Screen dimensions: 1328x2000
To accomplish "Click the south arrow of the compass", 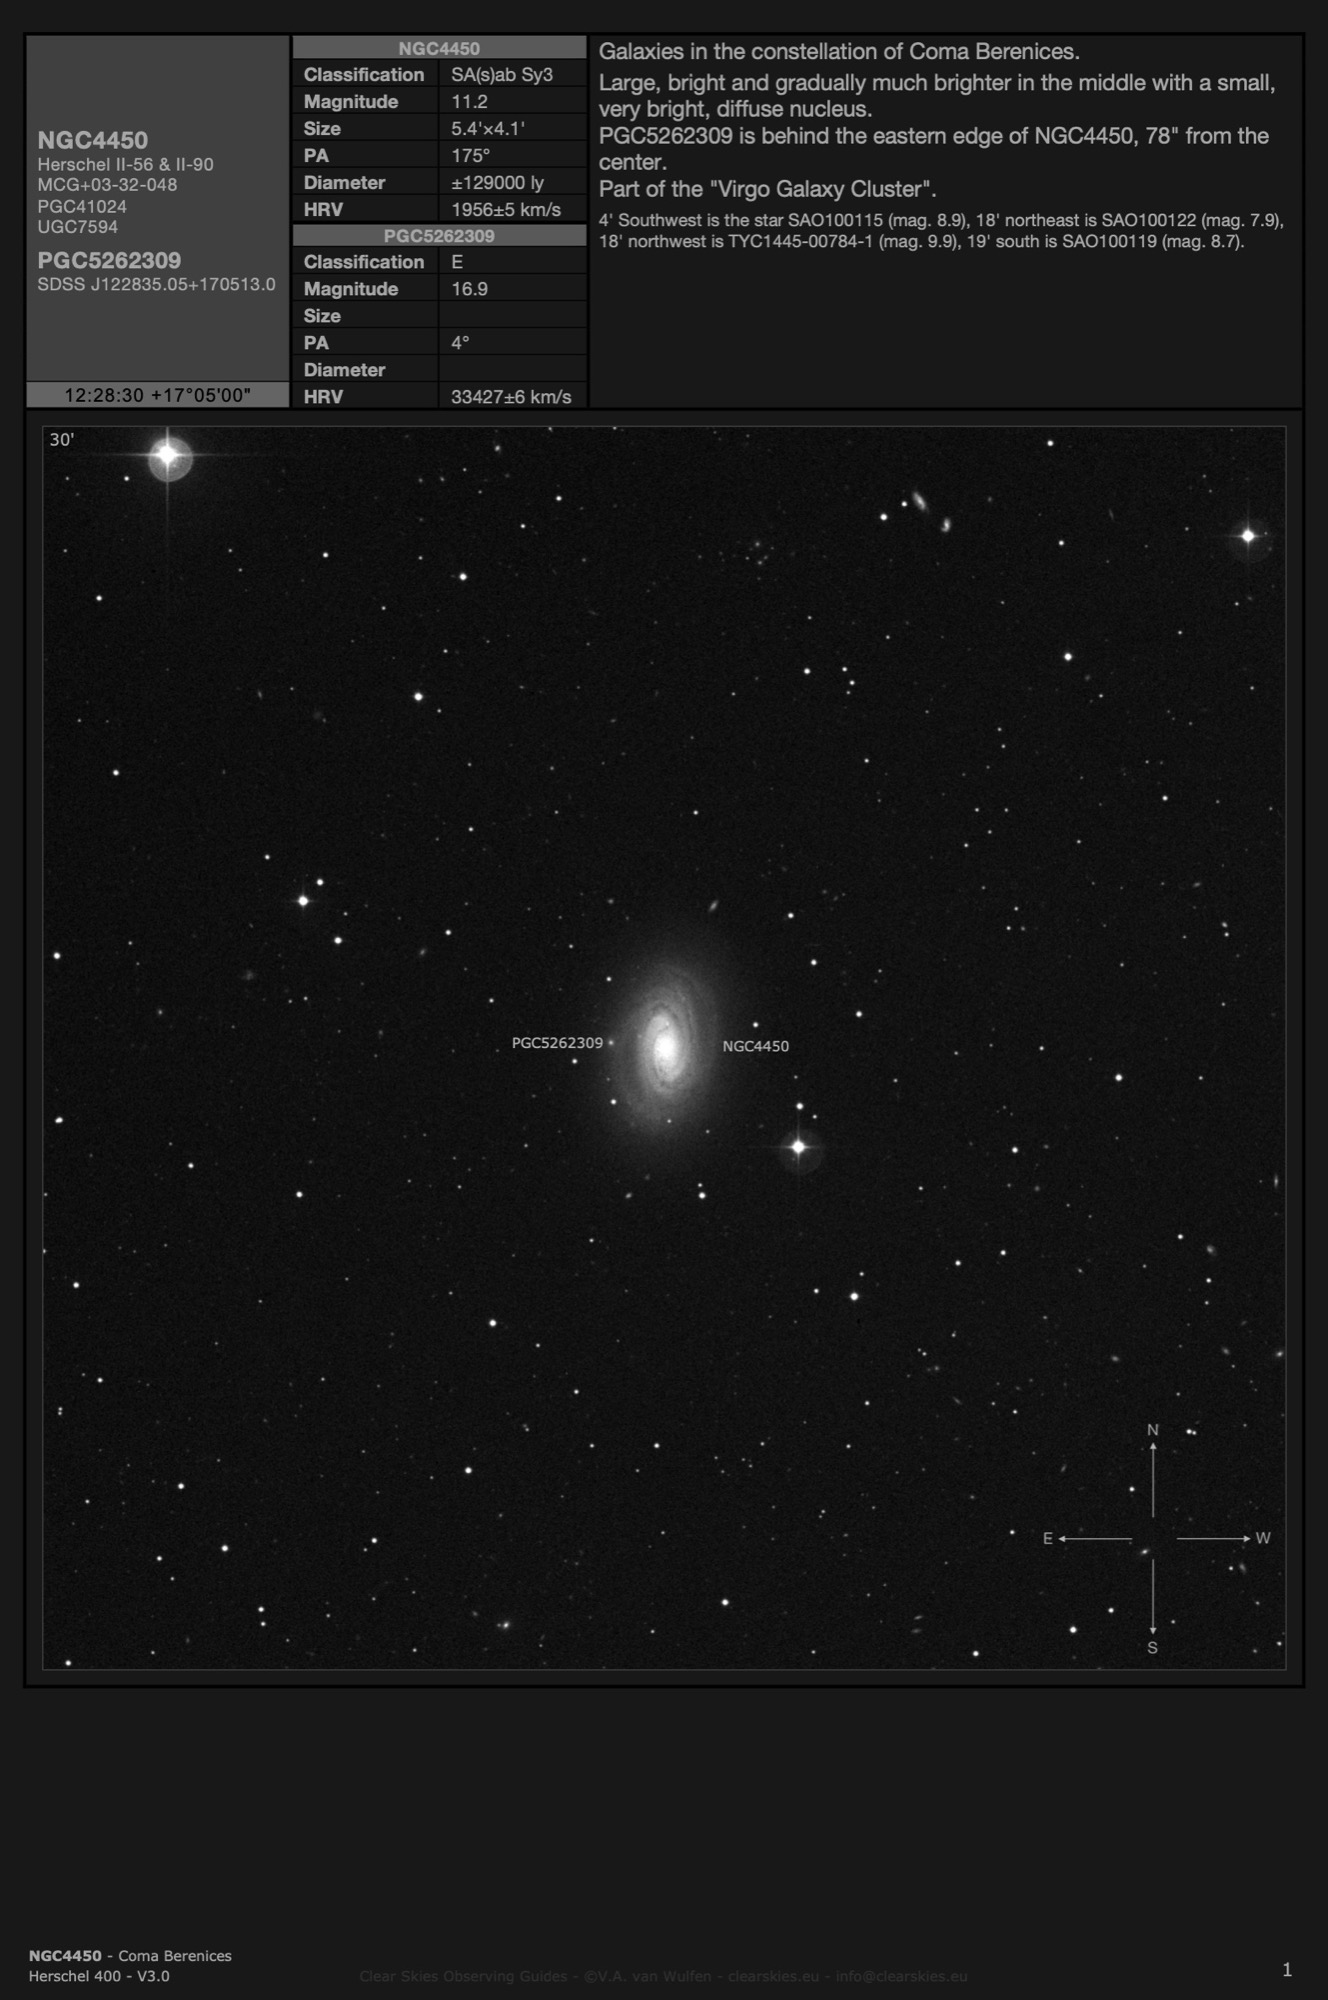I will 1153,1607.
